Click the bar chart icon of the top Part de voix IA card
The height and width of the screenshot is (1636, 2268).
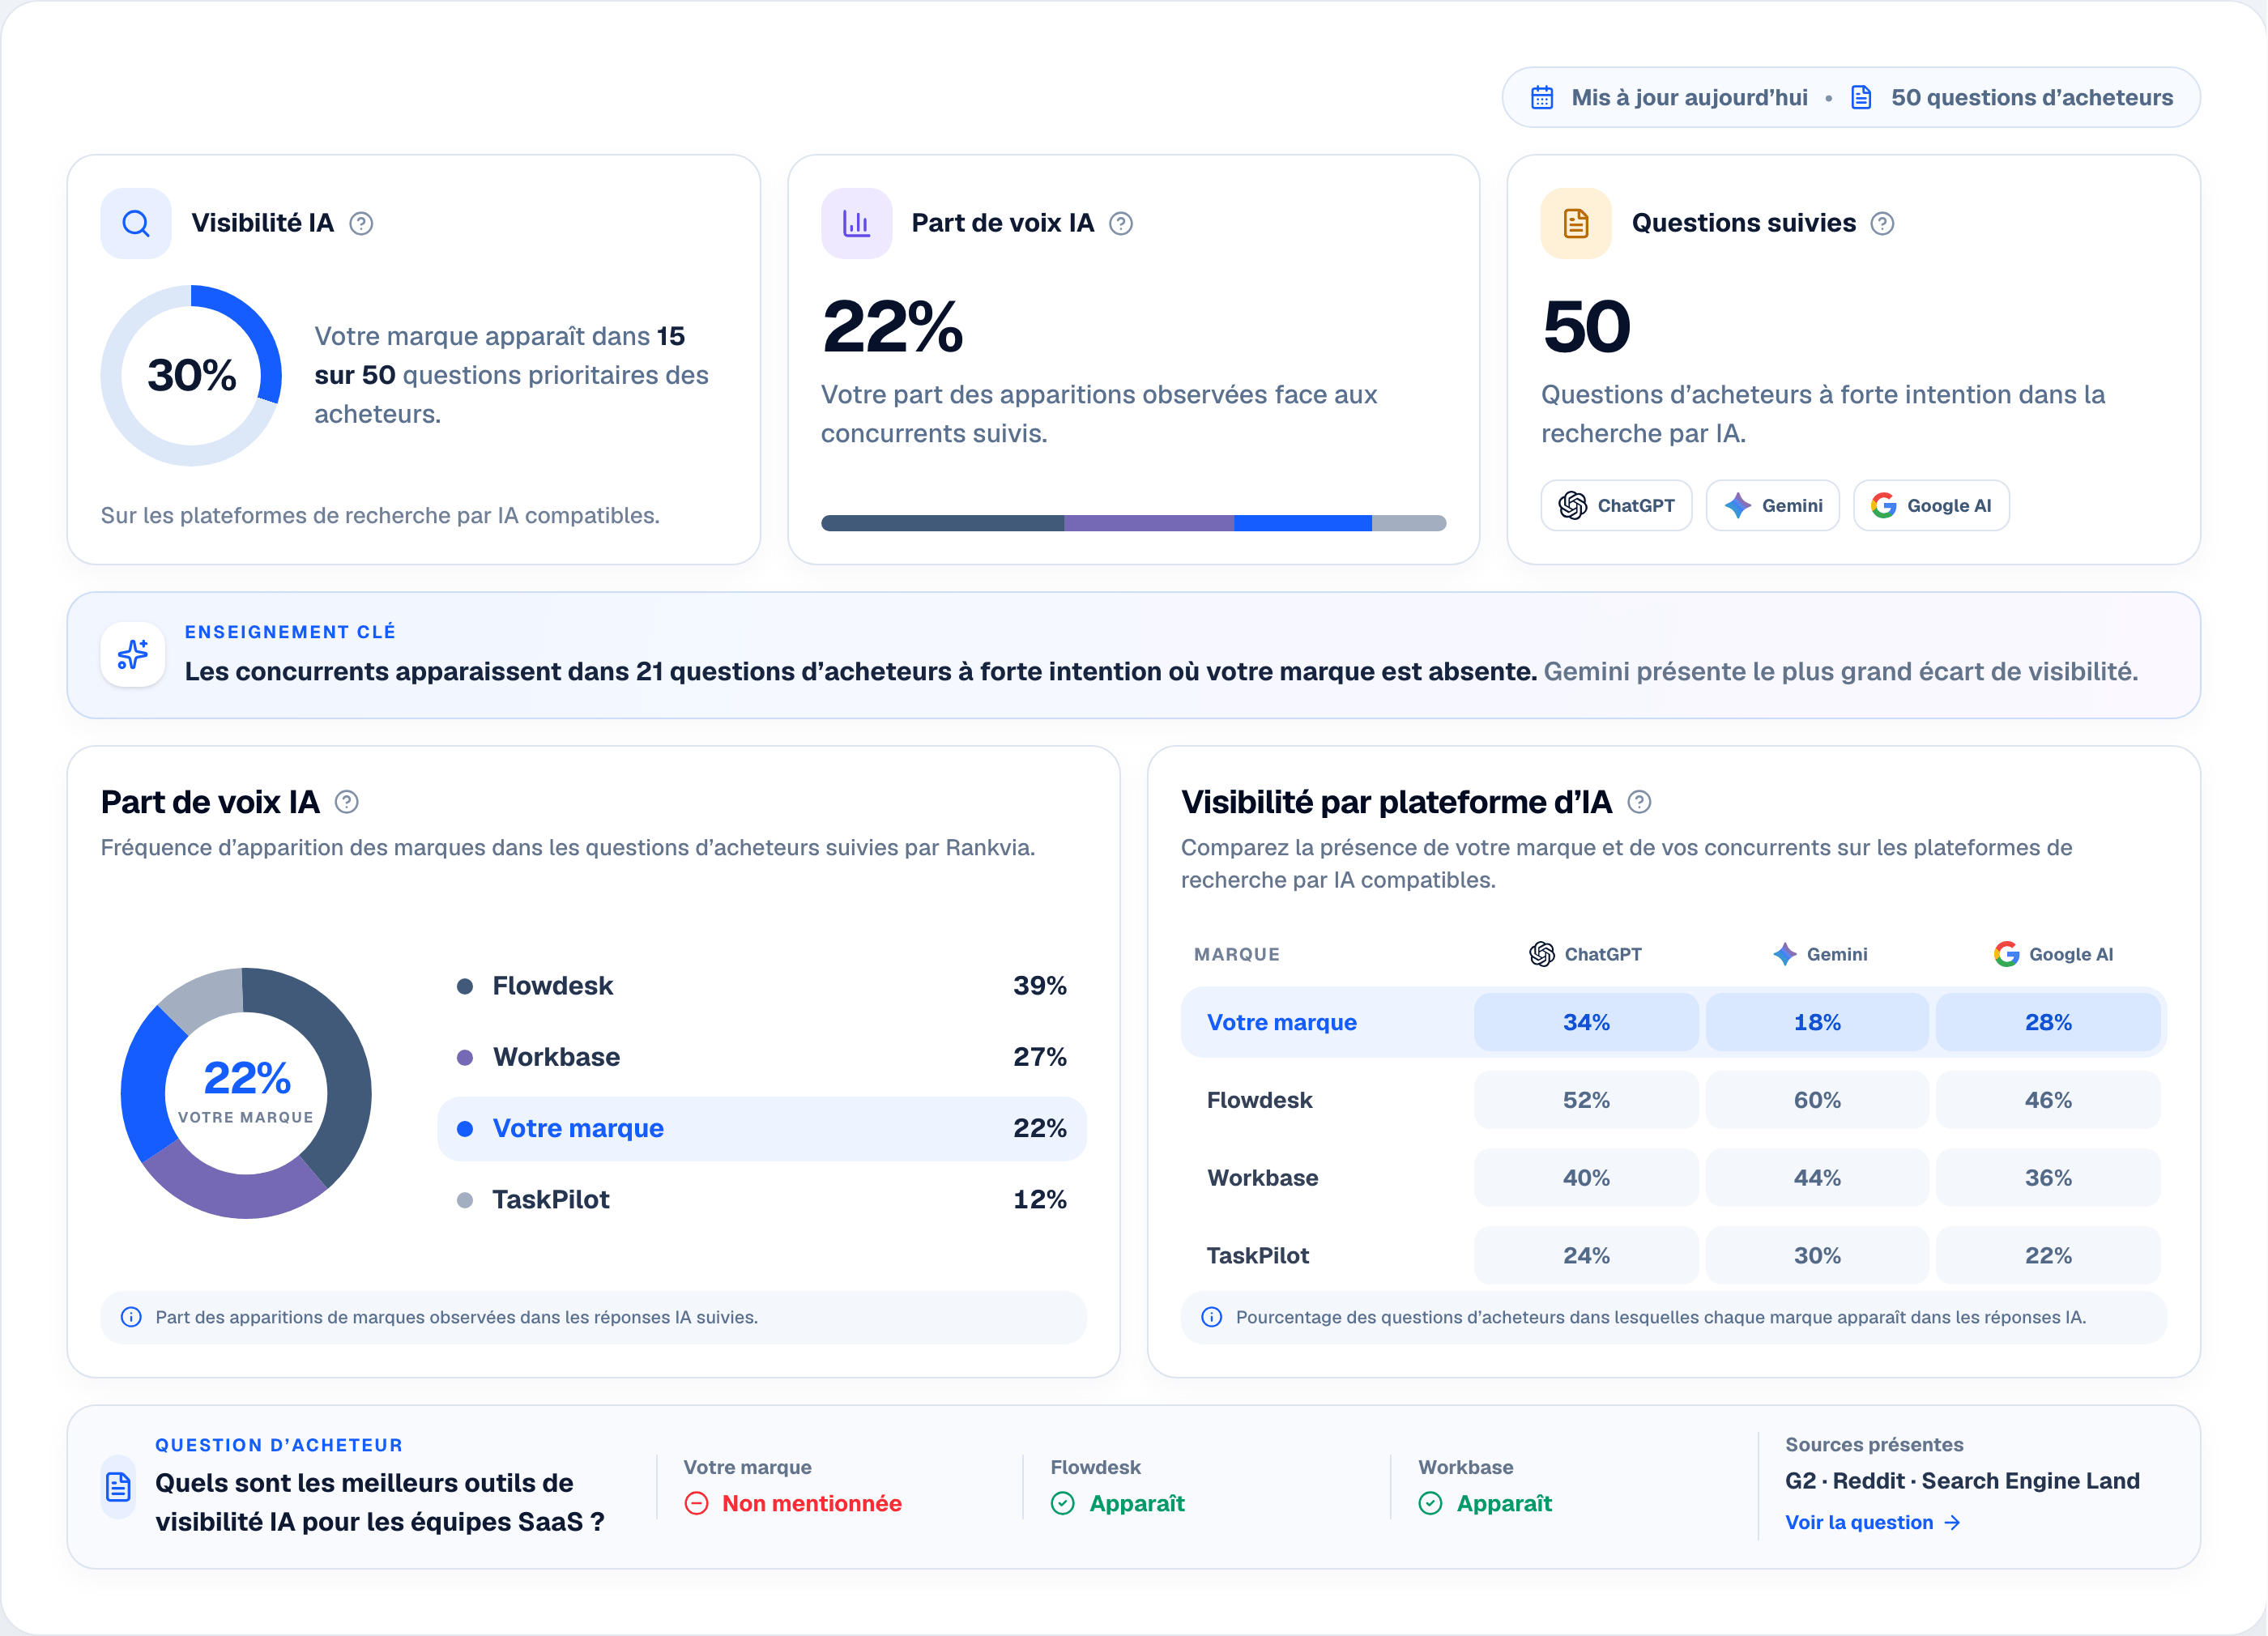(856, 223)
